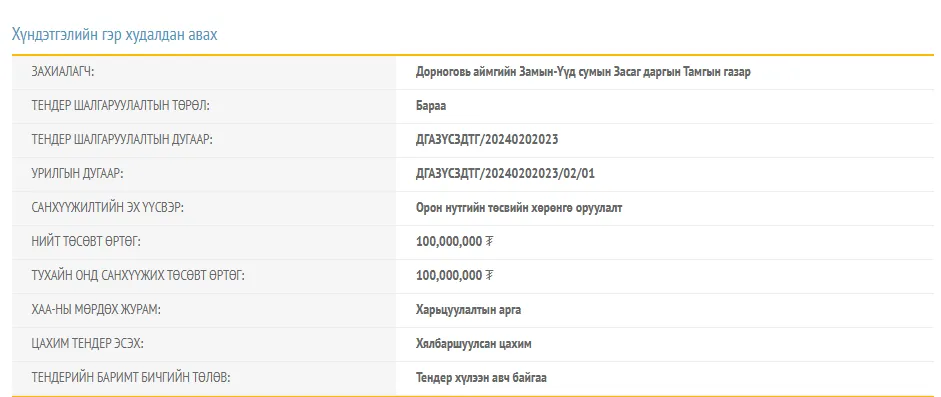Click the heading "Хүндэтгэлийн гэр худалдан авах"
Viewport: 941px width, 397px height.
115,35
